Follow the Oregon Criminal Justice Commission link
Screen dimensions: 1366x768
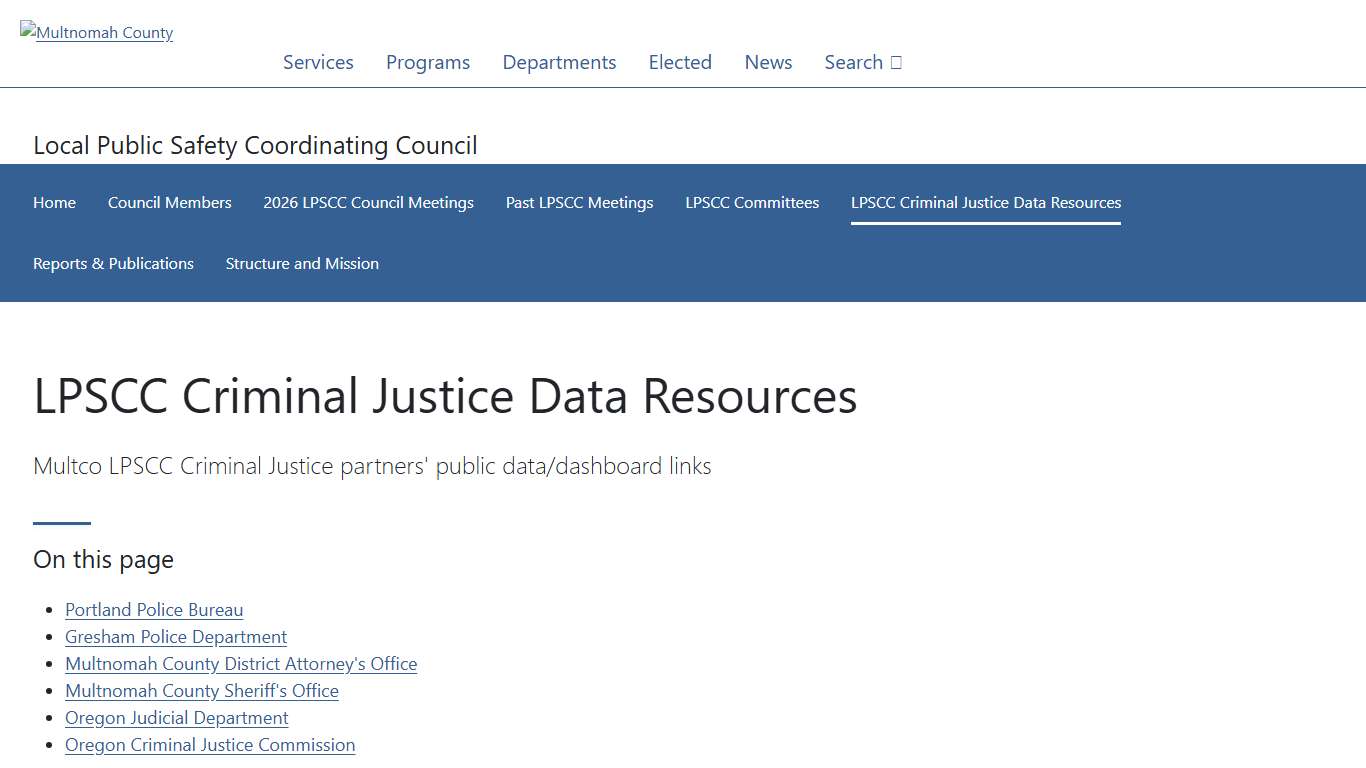tap(210, 745)
